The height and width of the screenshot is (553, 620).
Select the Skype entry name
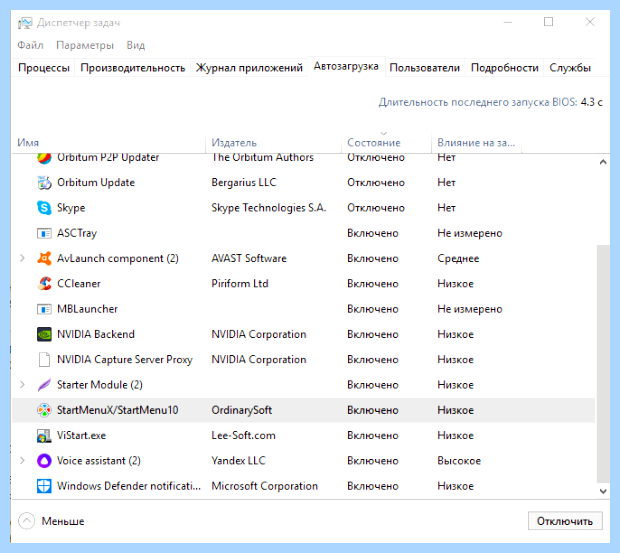click(x=71, y=208)
